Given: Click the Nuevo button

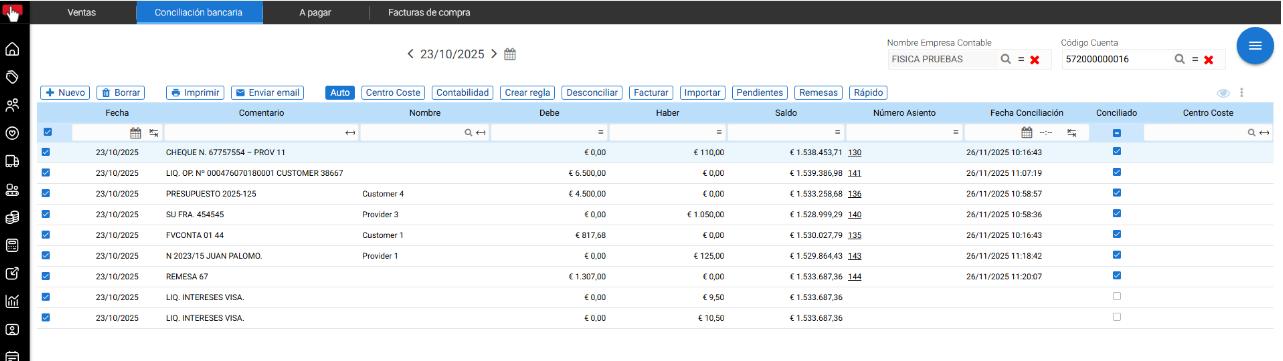Looking at the screenshot, I should (x=65, y=93).
